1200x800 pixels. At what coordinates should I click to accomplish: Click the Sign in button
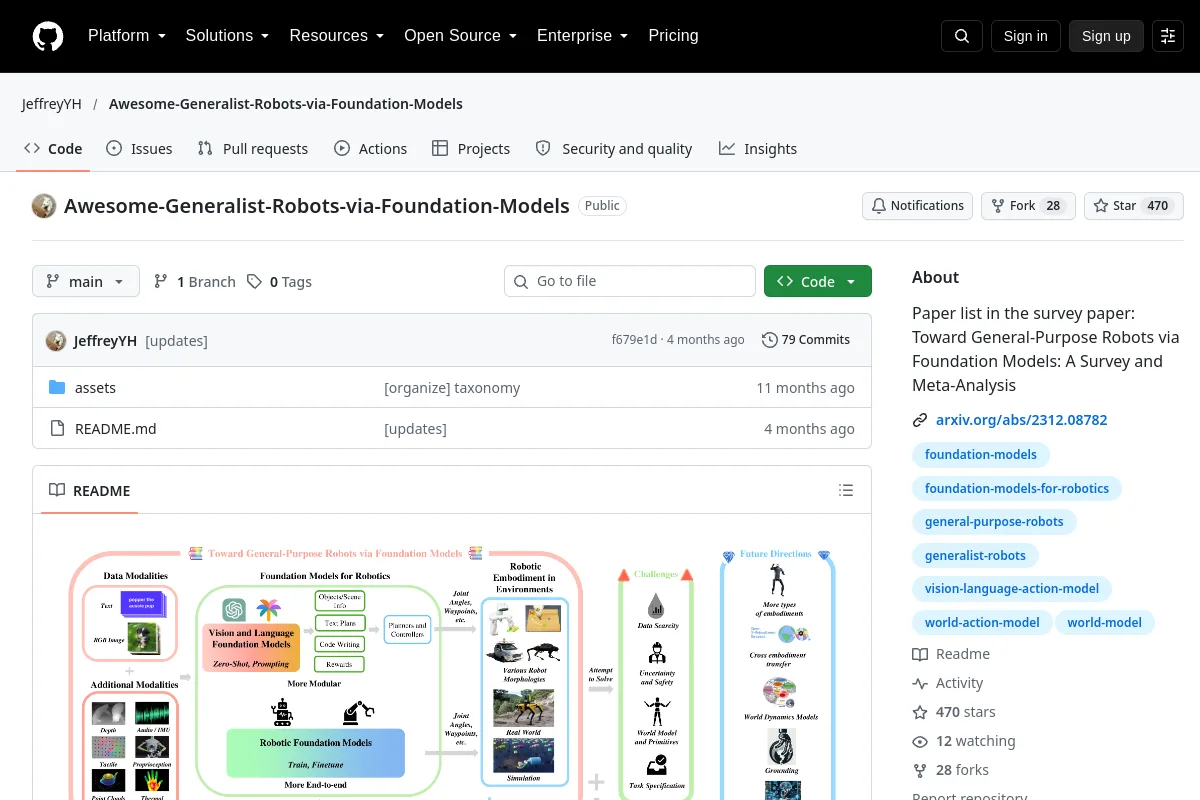point(1025,36)
